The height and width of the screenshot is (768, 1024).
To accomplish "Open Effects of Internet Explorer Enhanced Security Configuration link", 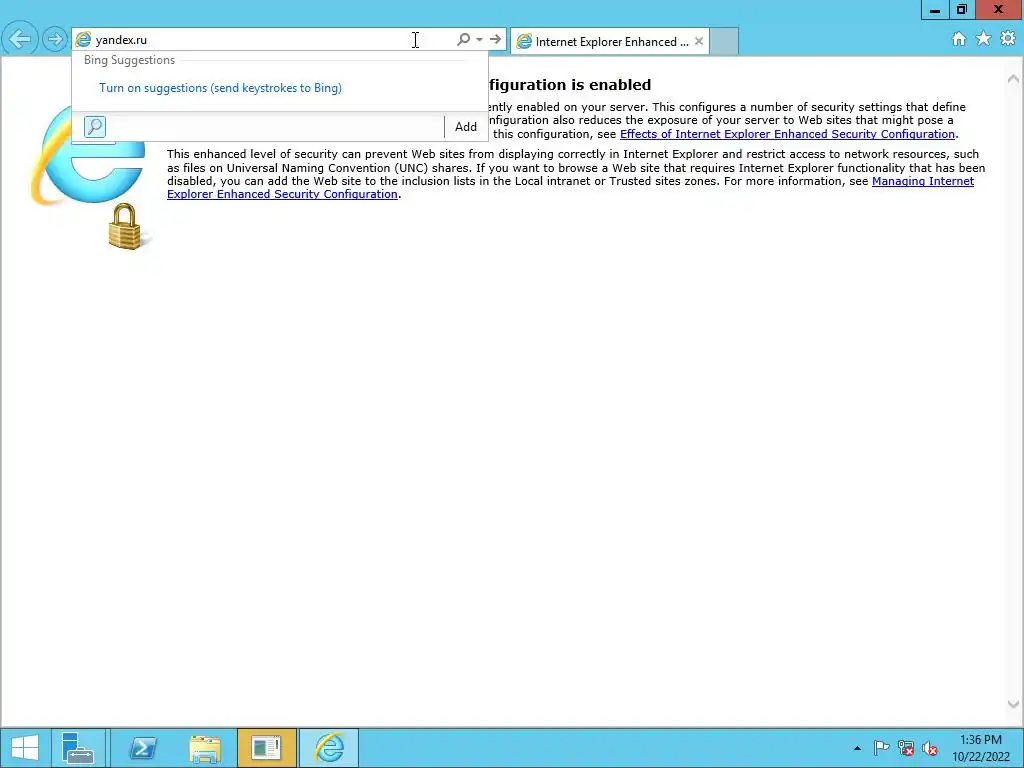I will 787,134.
